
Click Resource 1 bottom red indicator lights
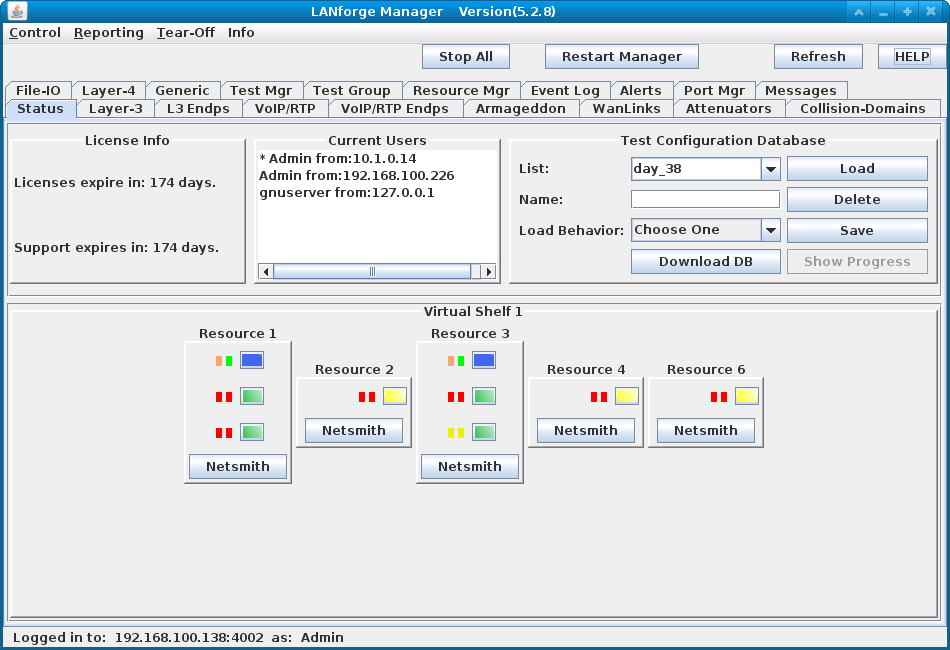224,433
